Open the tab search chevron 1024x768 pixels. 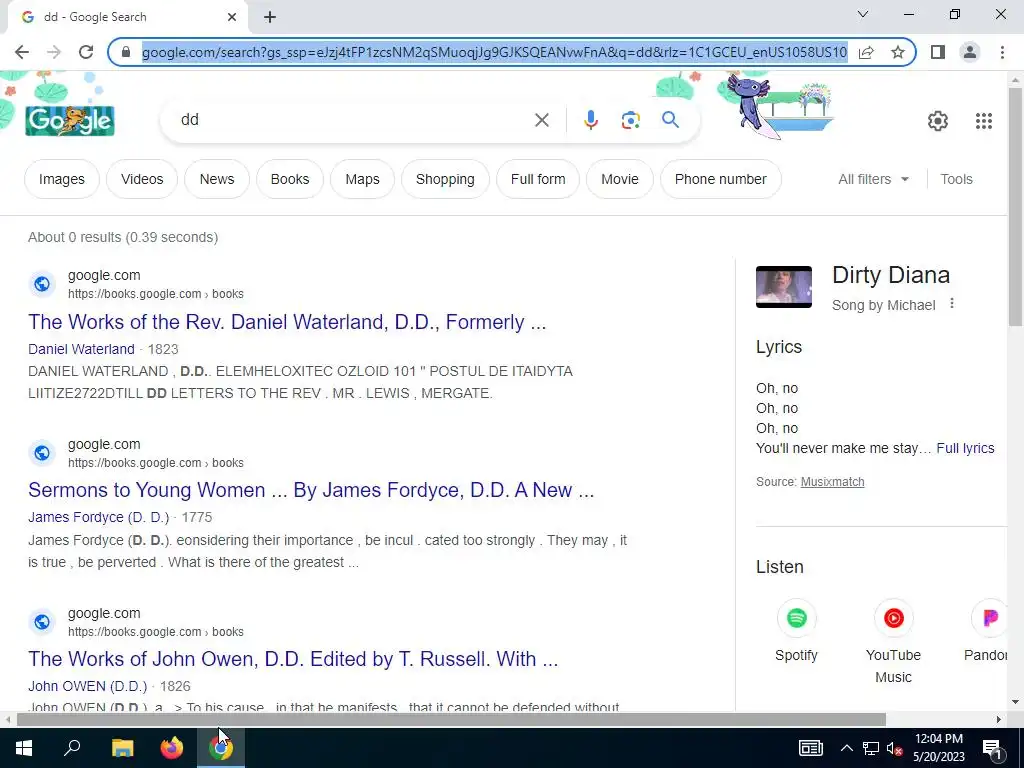click(863, 14)
